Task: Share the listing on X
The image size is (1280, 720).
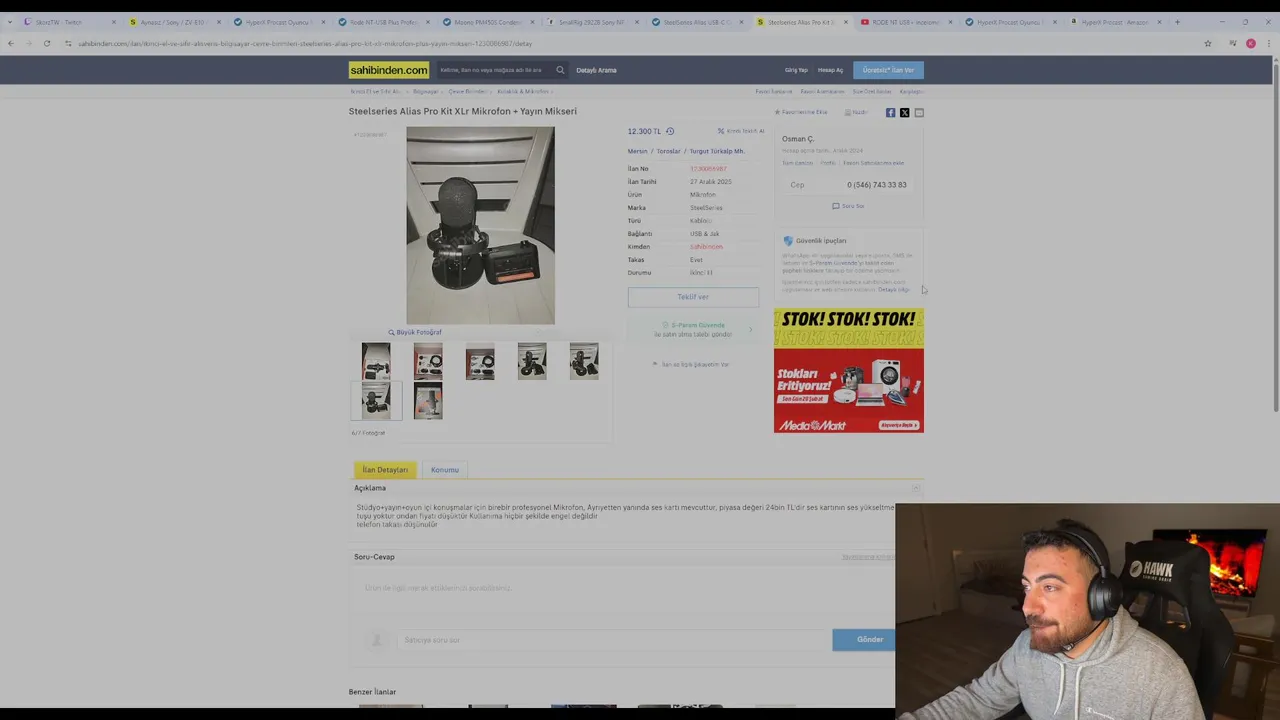Action: pos(905,113)
